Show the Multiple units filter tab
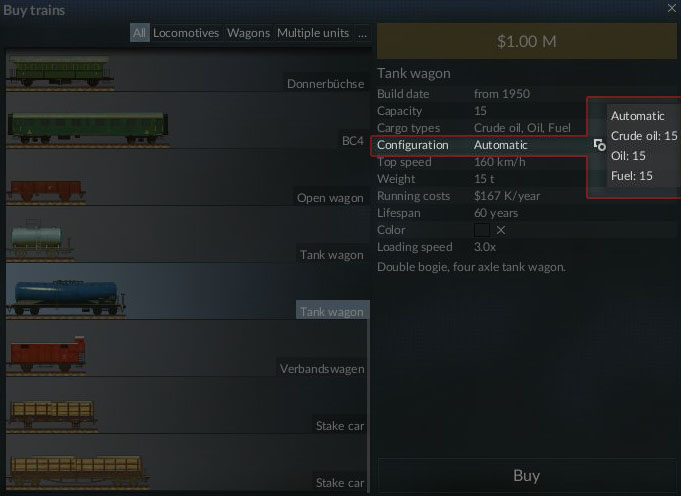 313,33
